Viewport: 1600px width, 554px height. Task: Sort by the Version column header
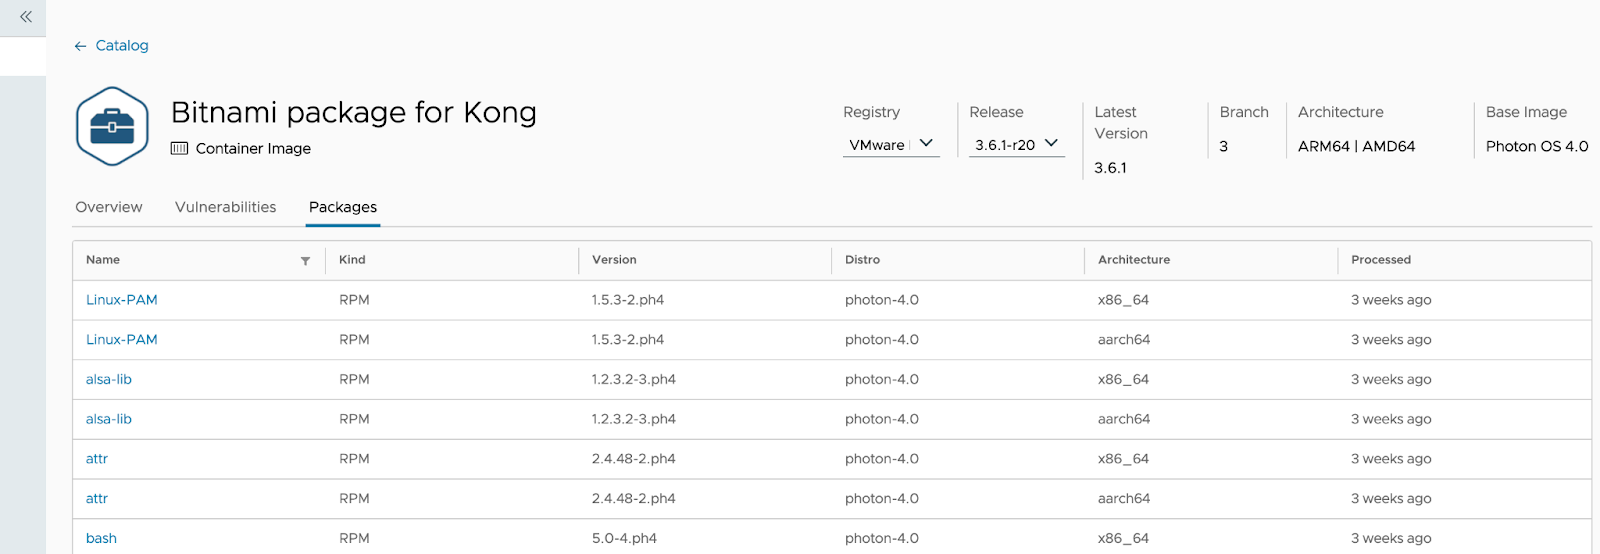click(x=614, y=259)
